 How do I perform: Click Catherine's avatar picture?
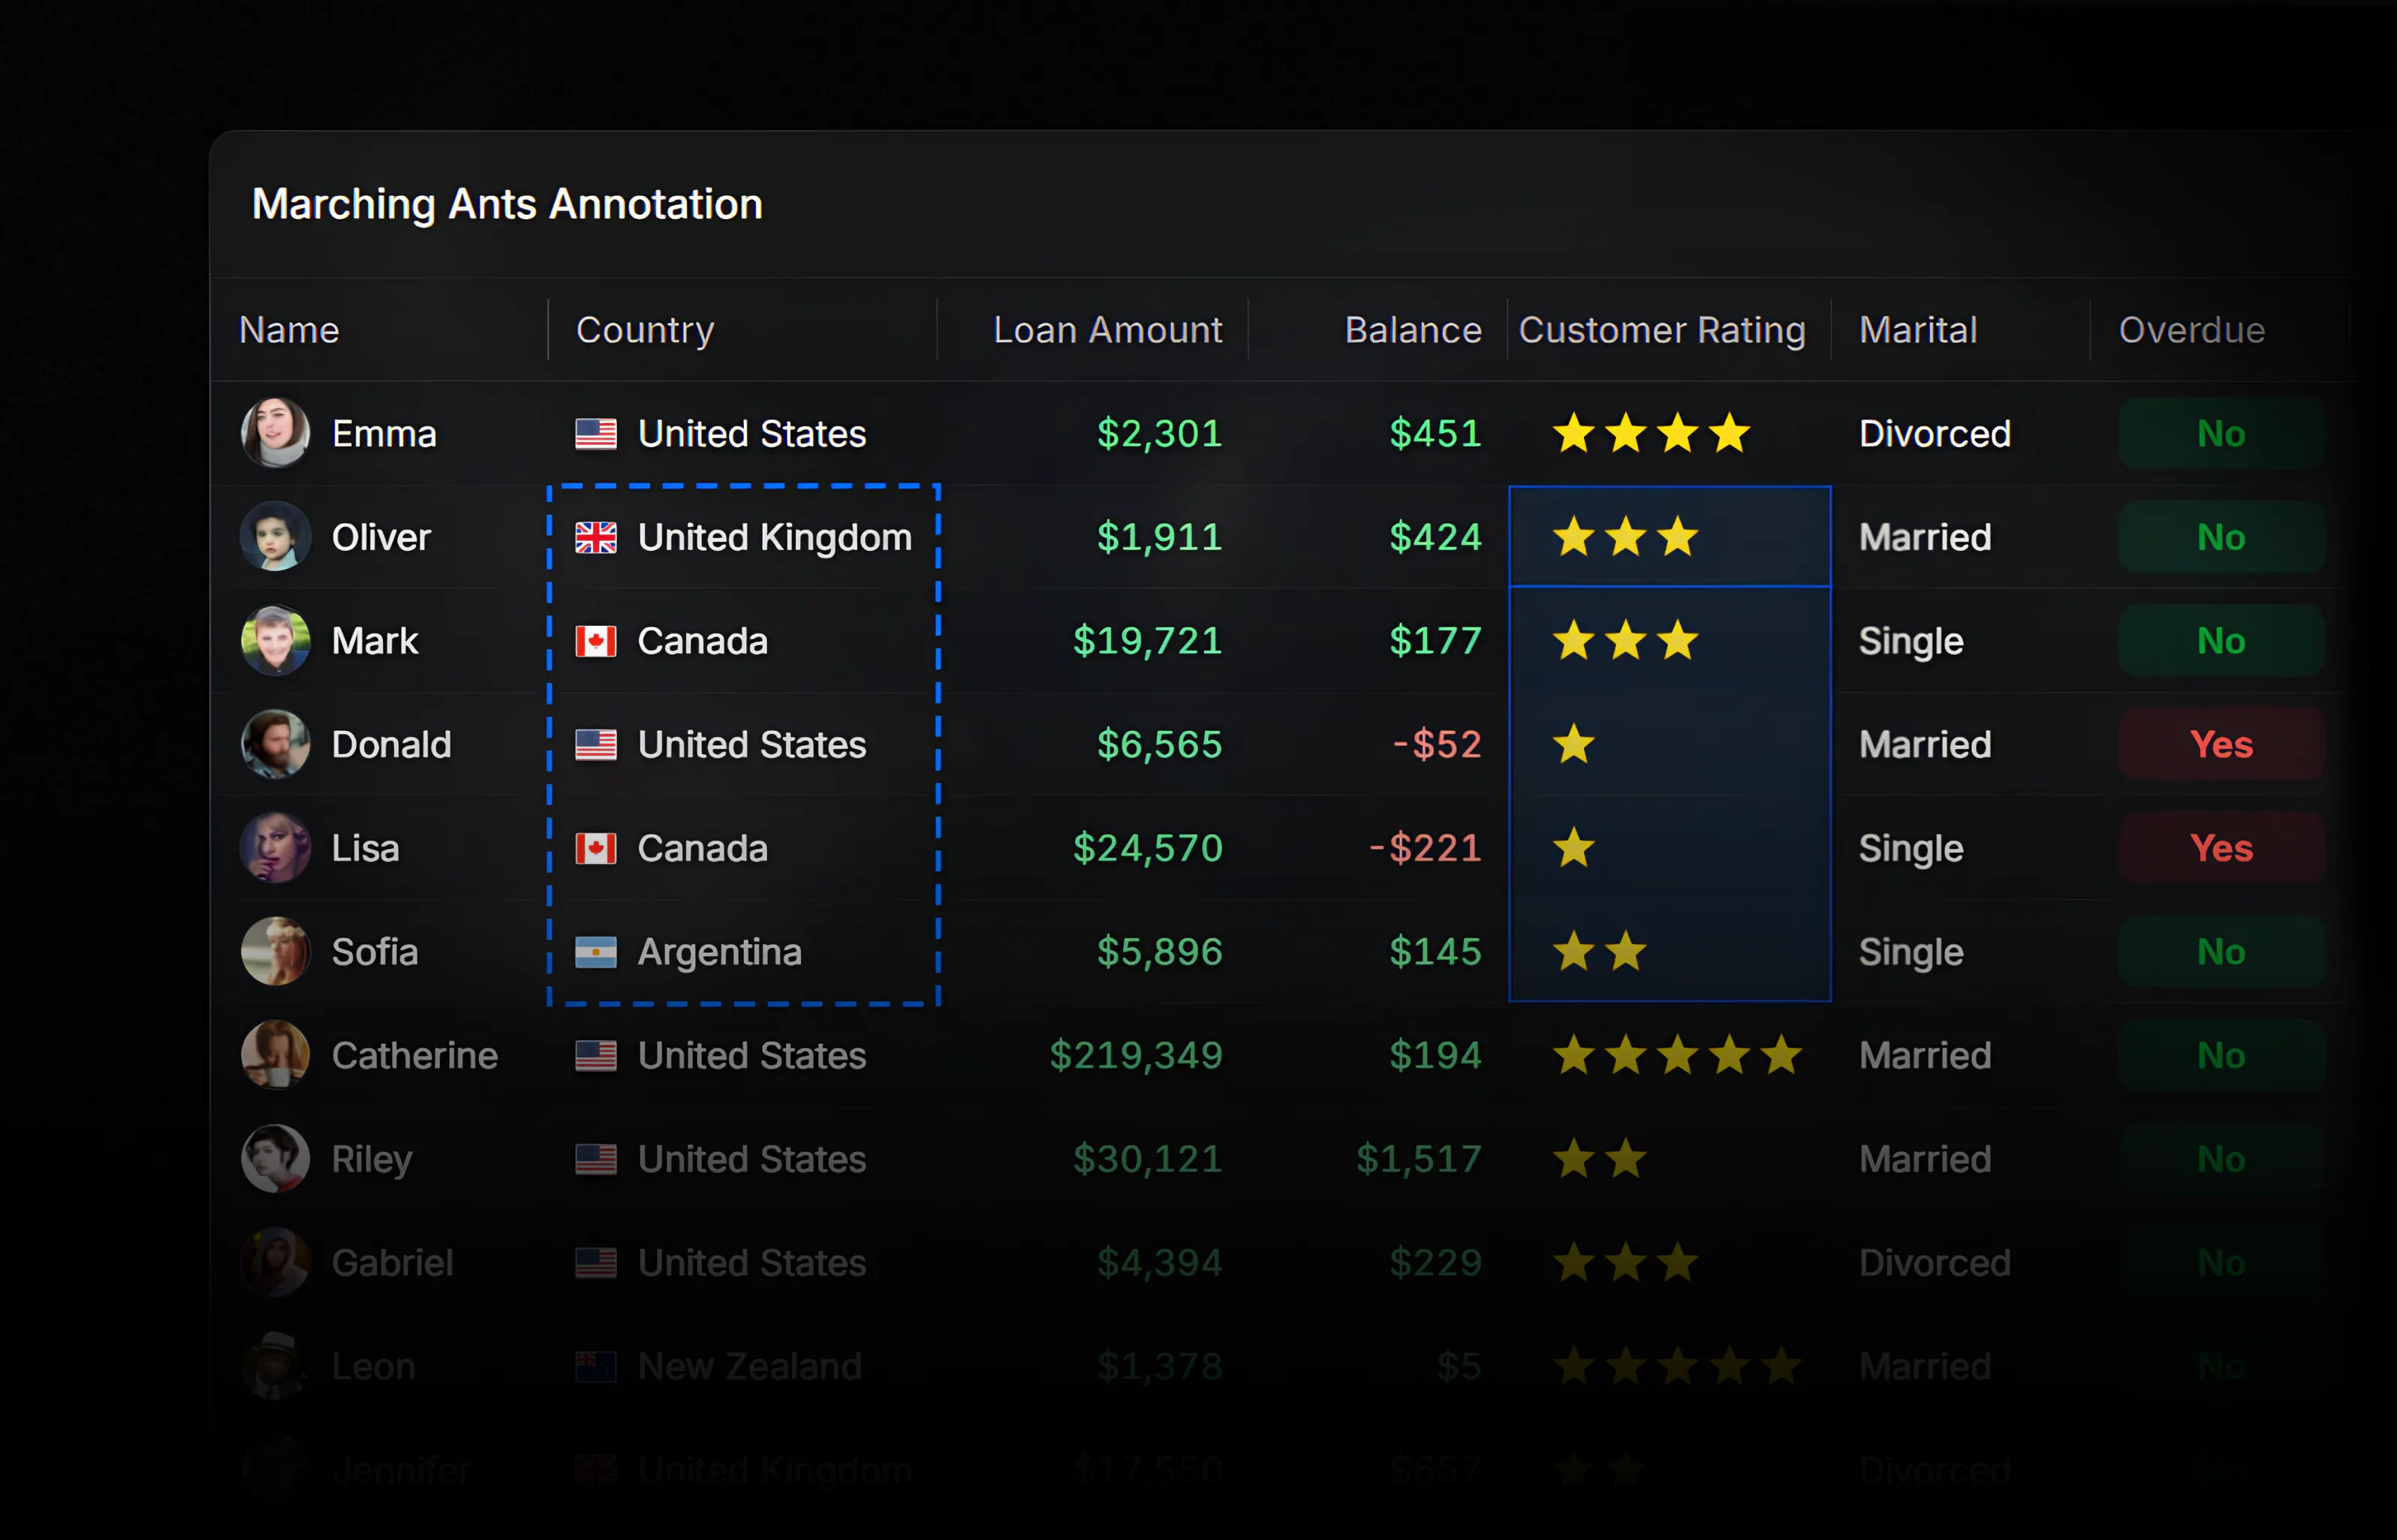coord(275,1055)
